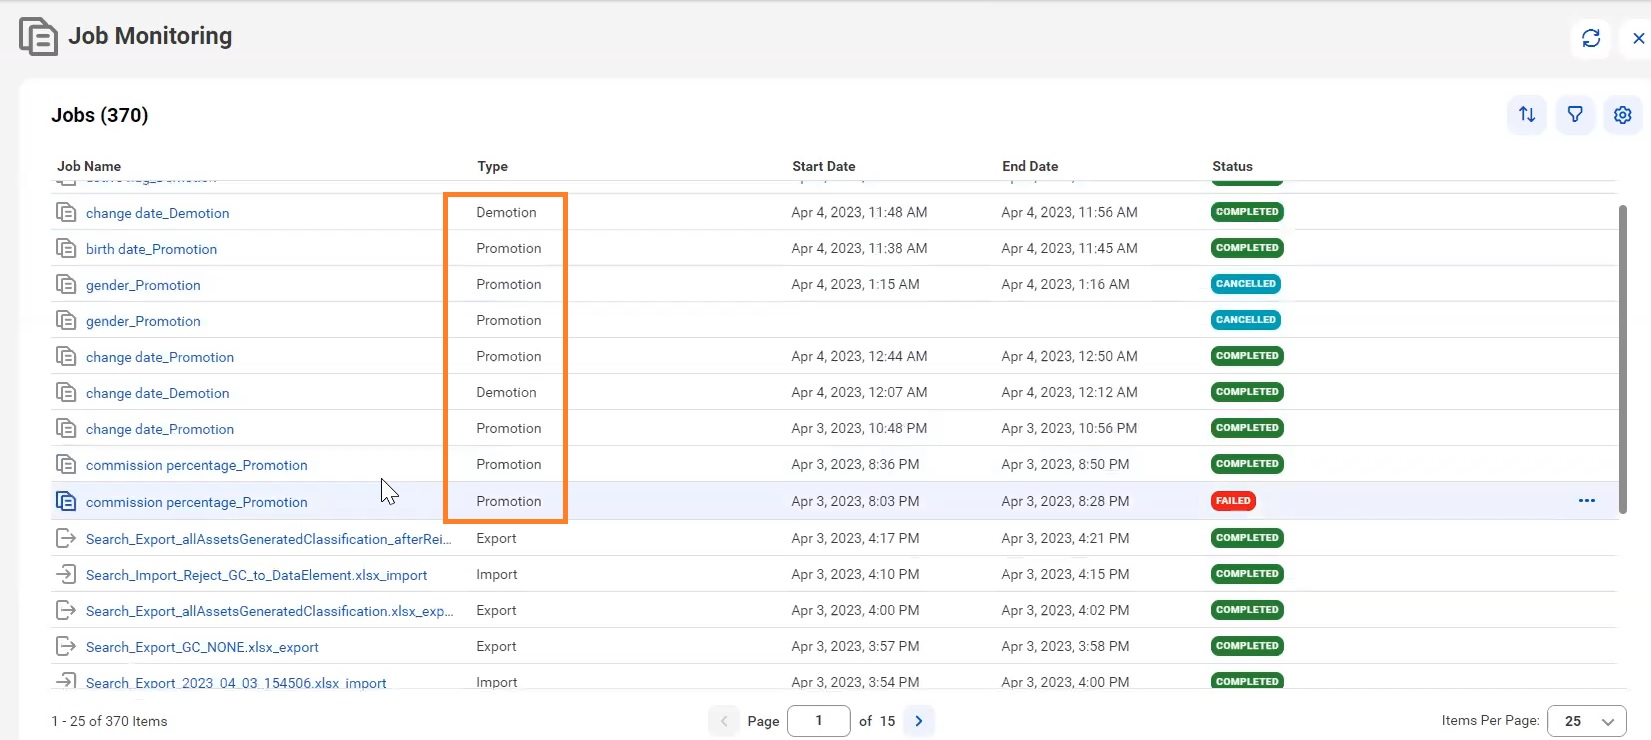Image resolution: width=1651 pixels, height=740 pixels.
Task: Open Search_Export_allAssetsGeneratedClassification_afterRei job link
Action: coord(268,539)
